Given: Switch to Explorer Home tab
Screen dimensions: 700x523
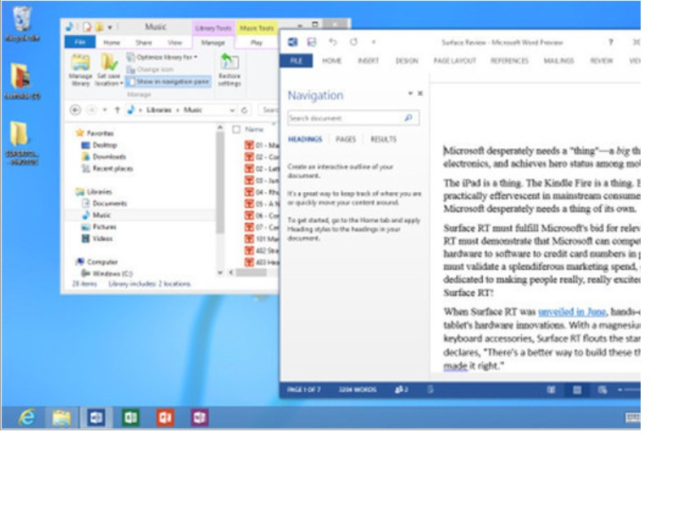Looking at the screenshot, I should coord(112,42).
